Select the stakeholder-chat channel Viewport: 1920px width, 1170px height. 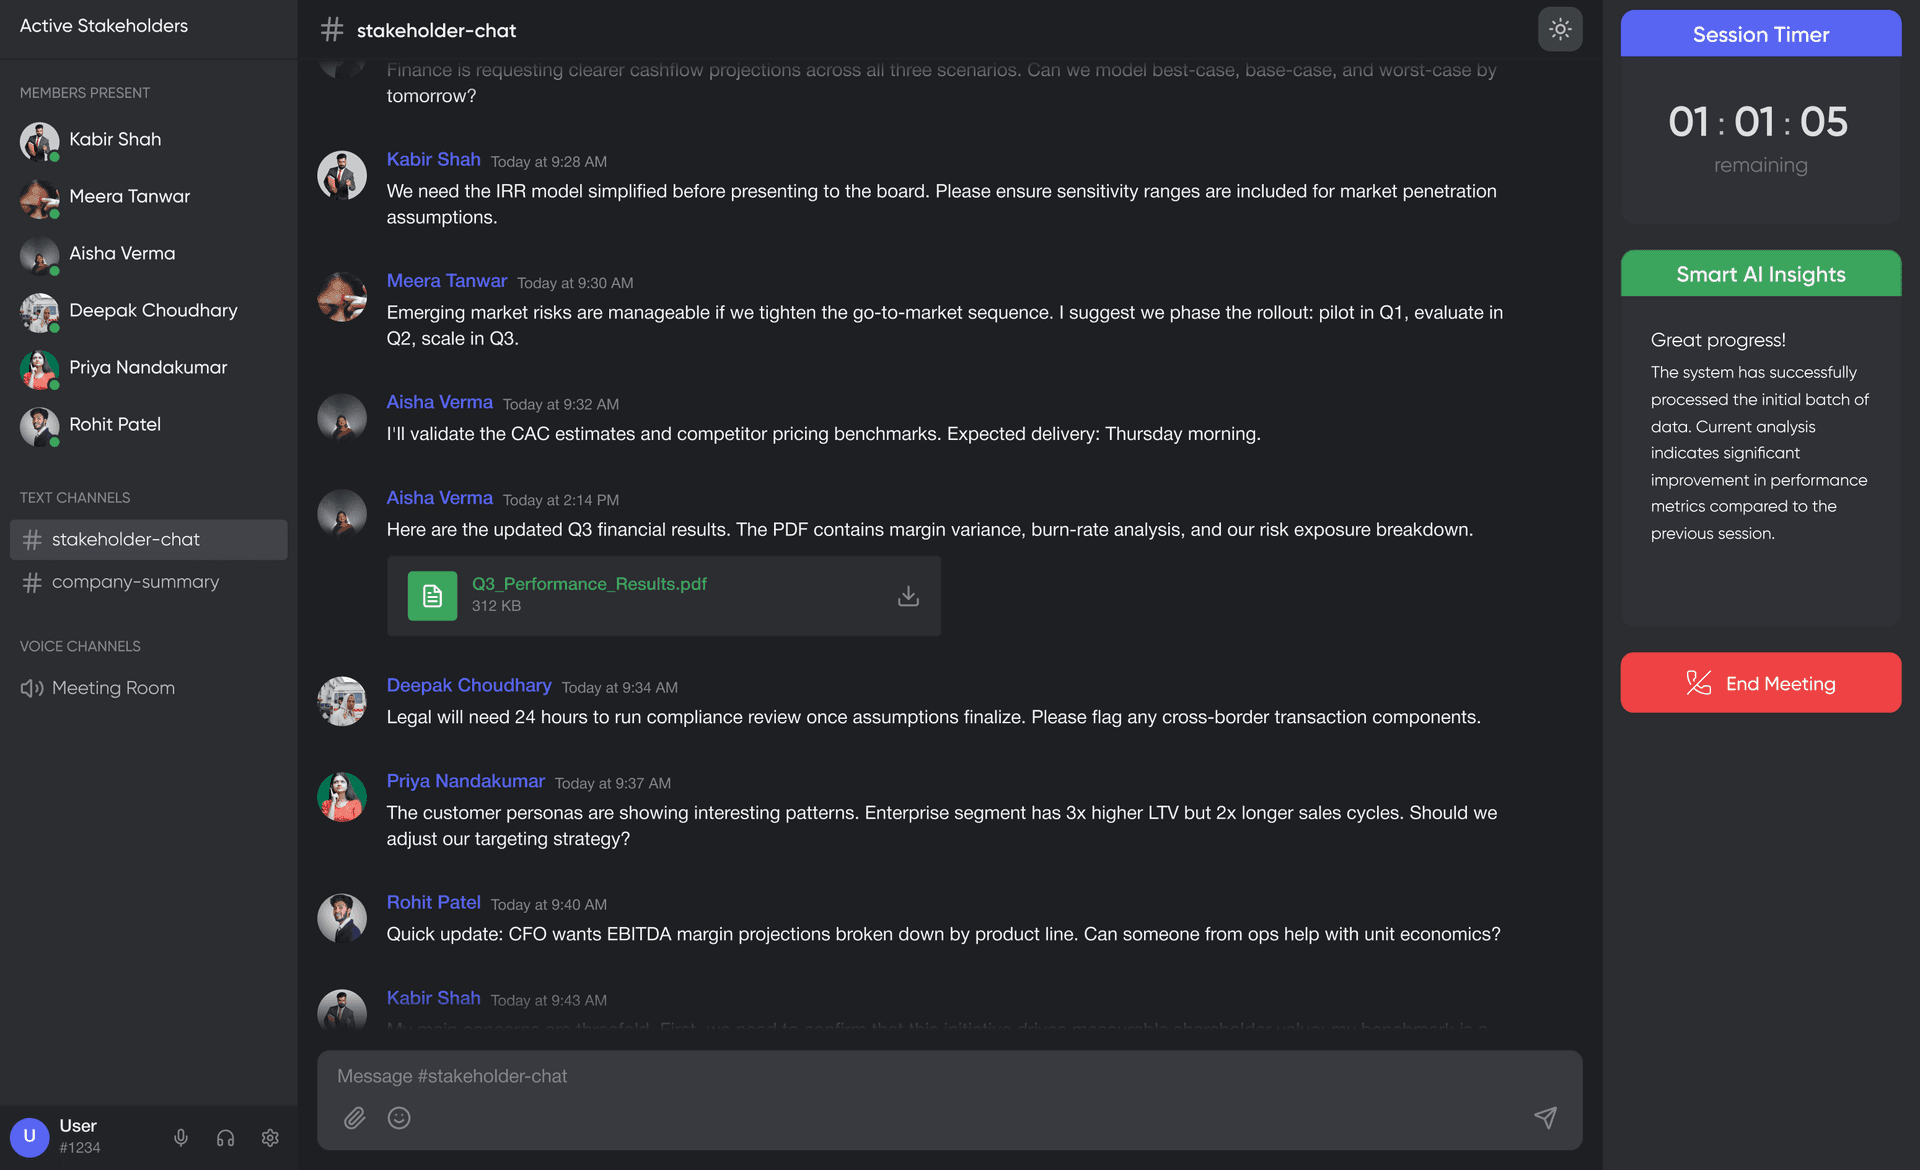(126, 540)
